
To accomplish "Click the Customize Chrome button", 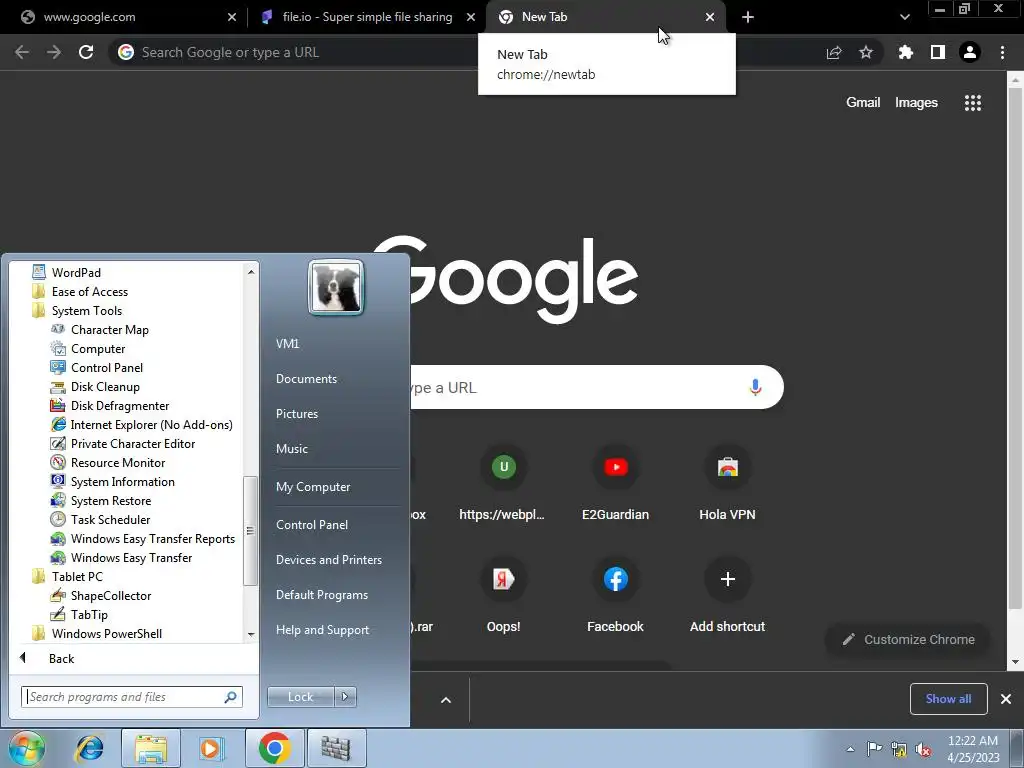I will [x=908, y=639].
